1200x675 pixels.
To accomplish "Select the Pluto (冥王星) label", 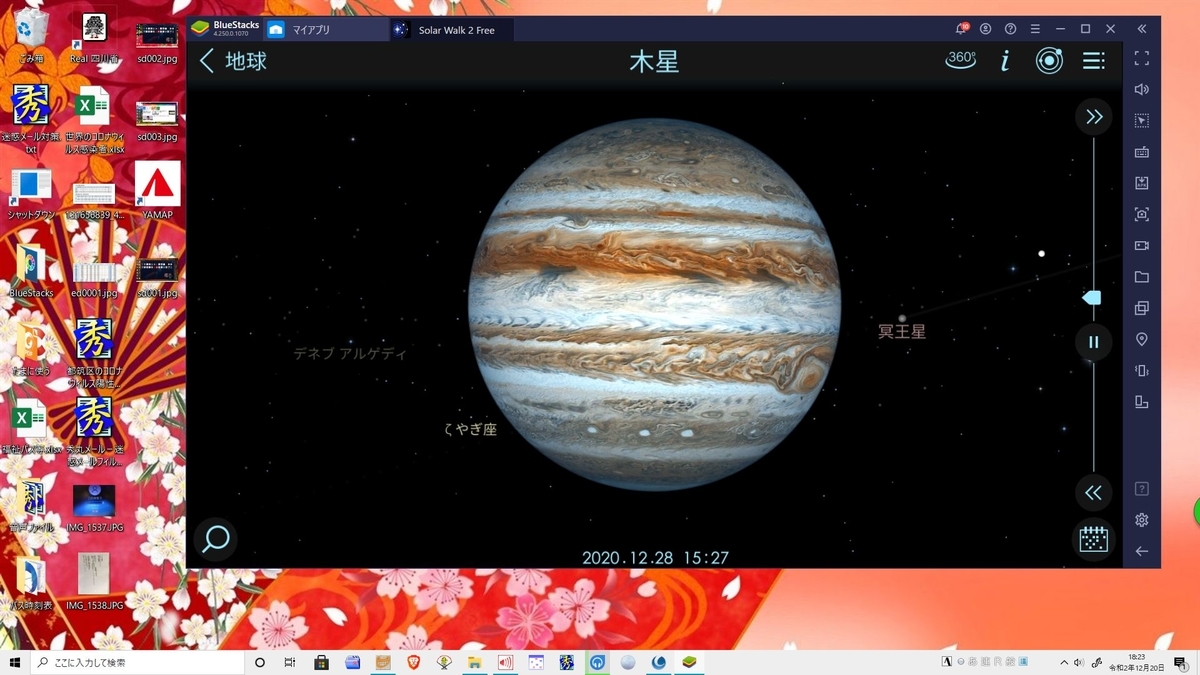I will (x=902, y=331).
